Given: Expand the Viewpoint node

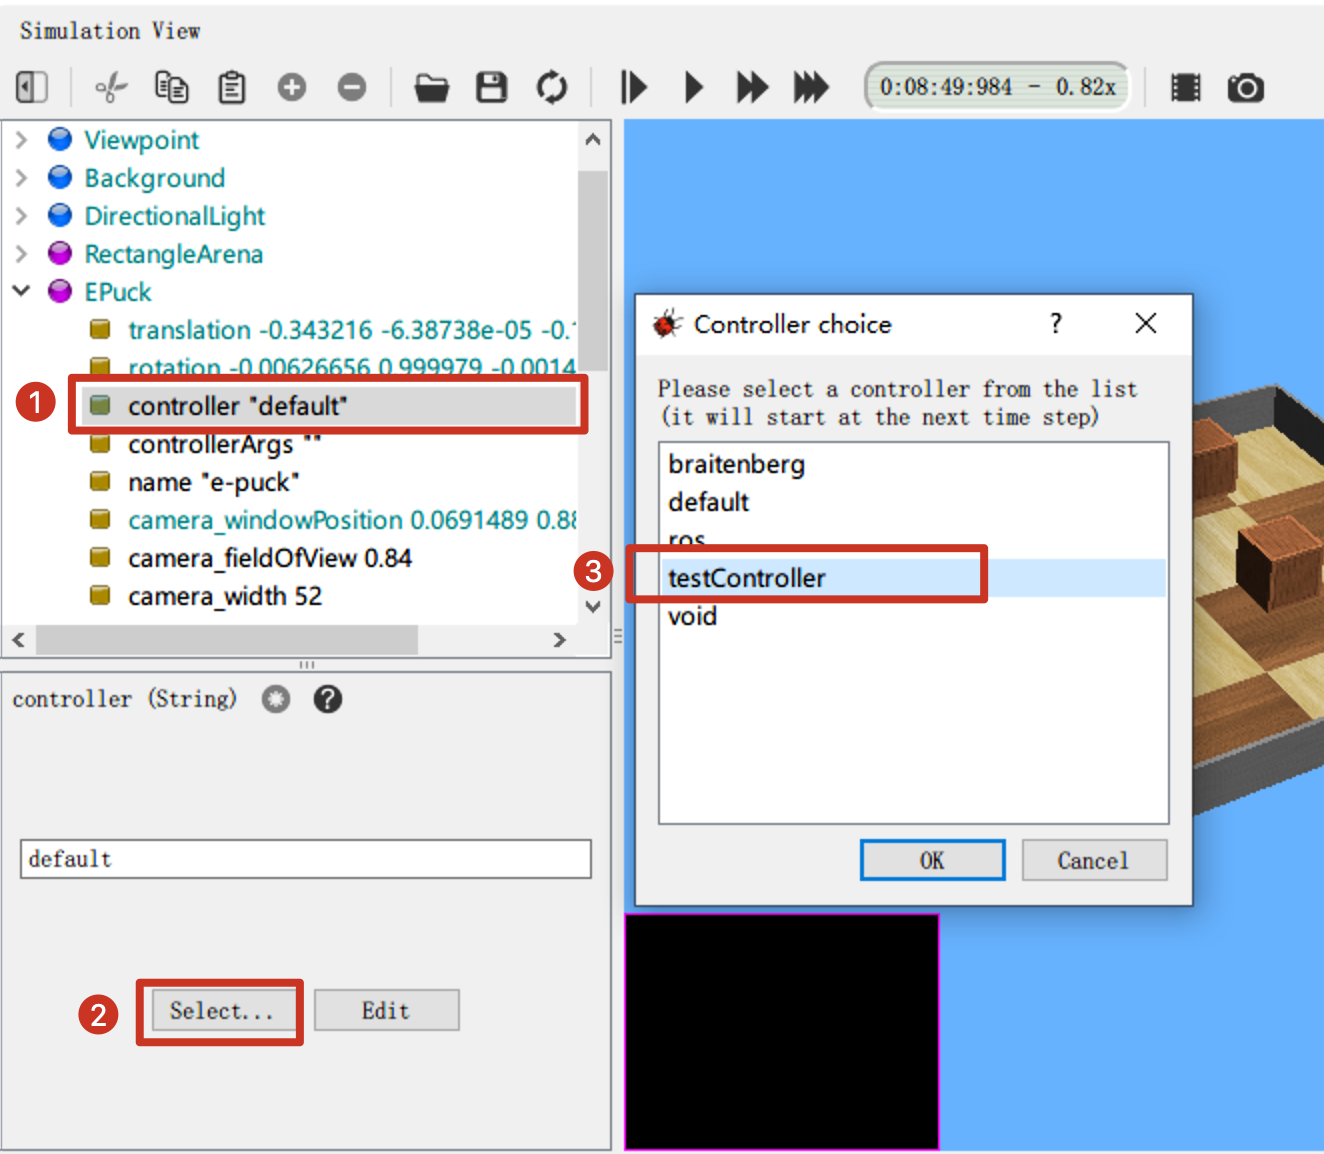Looking at the screenshot, I should tap(21, 140).
